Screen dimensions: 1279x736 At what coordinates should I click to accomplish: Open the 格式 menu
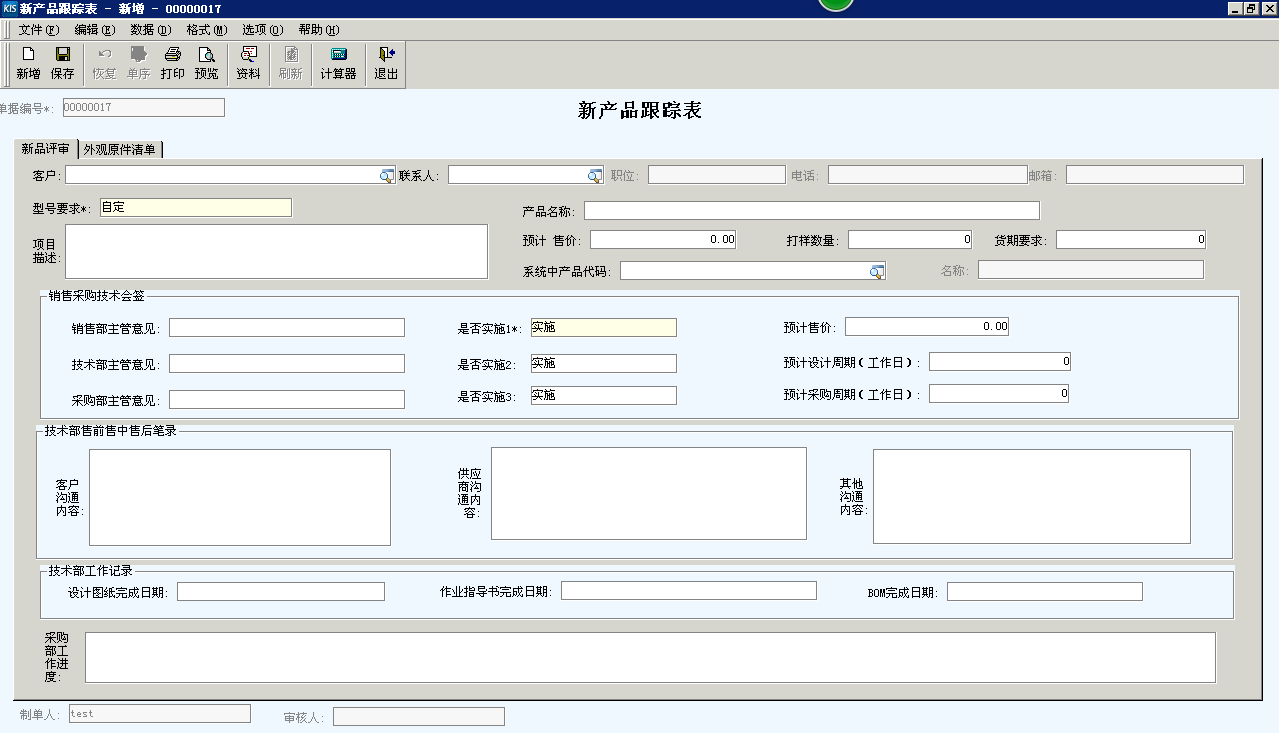point(206,30)
